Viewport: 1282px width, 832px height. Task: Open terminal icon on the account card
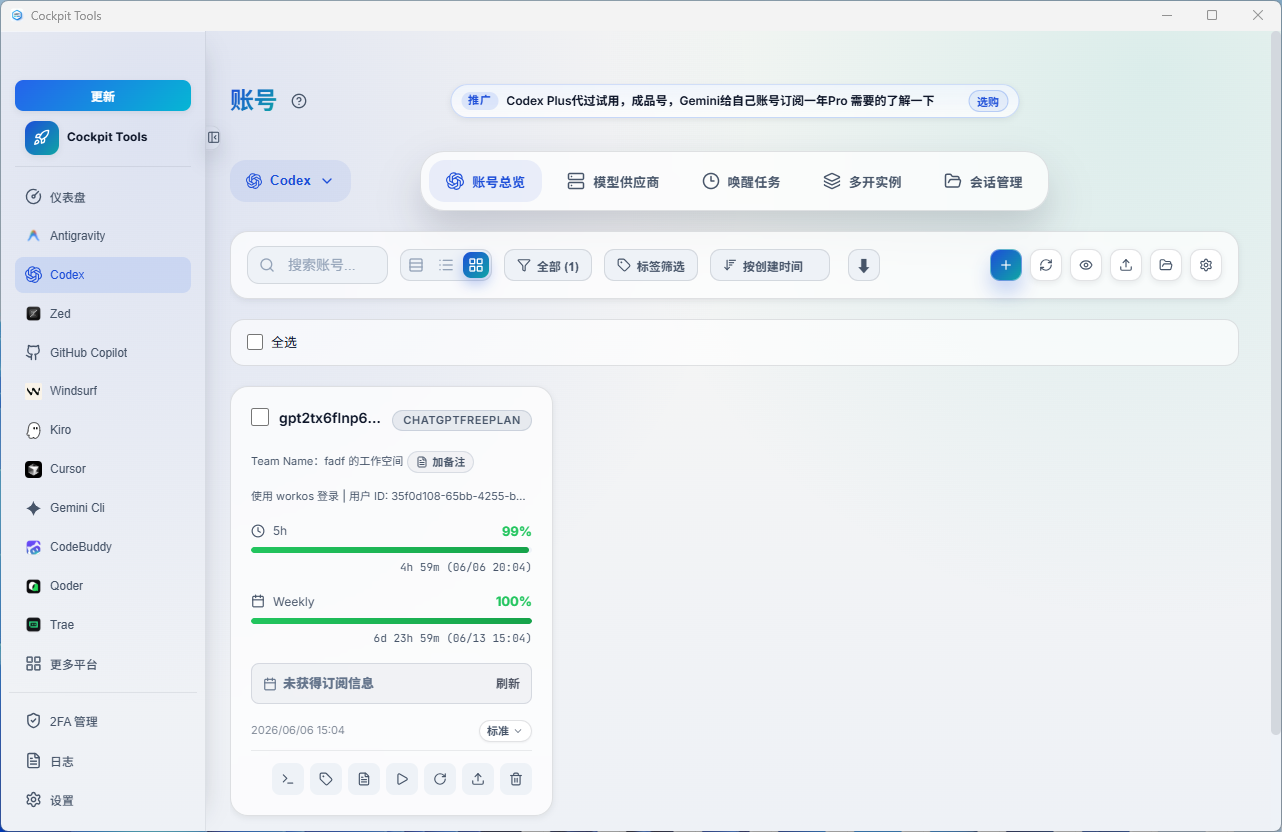click(x=288, y=779)
